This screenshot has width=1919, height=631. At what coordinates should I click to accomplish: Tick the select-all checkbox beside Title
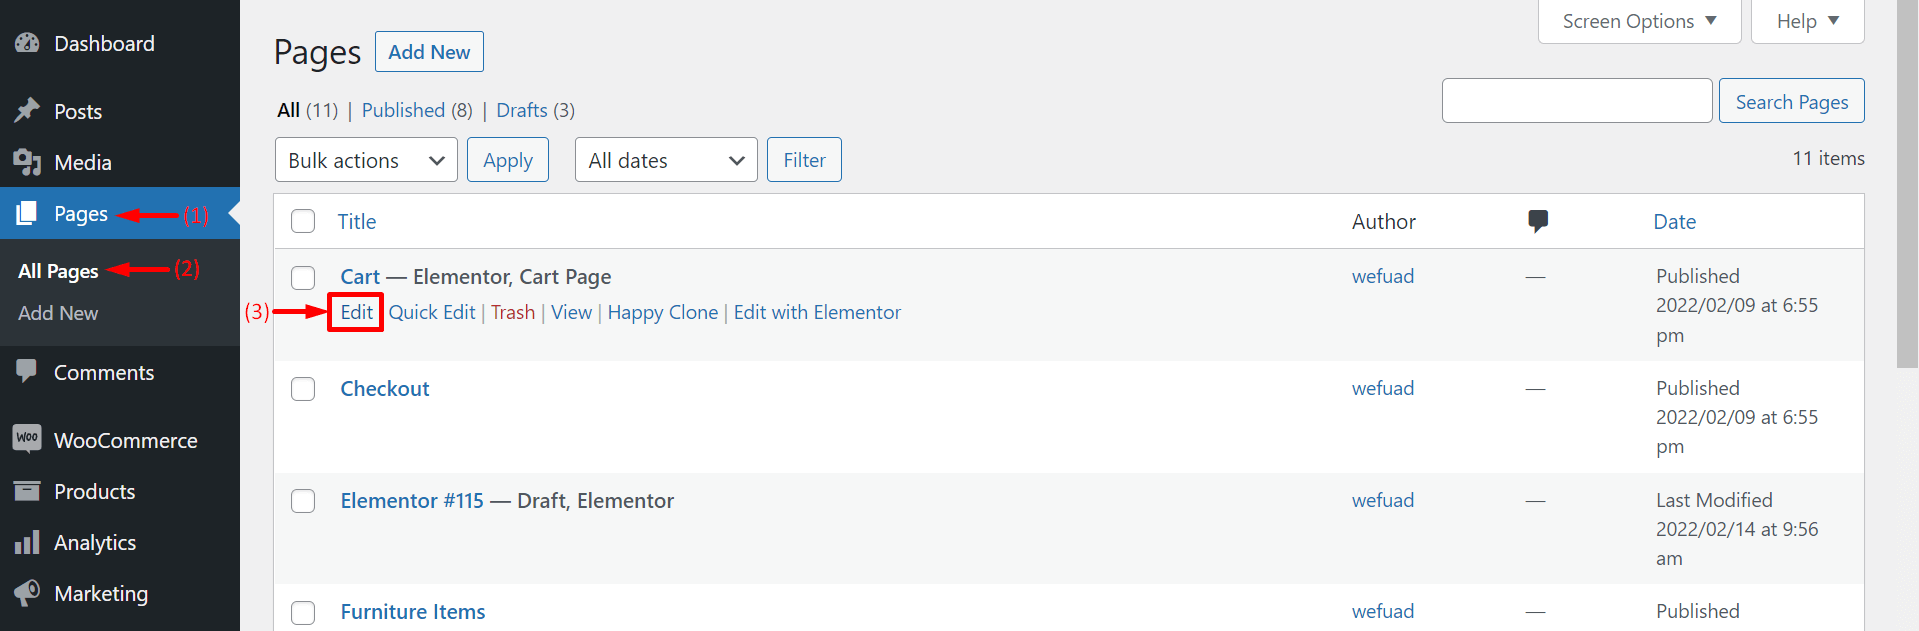(x=303, y=221)
